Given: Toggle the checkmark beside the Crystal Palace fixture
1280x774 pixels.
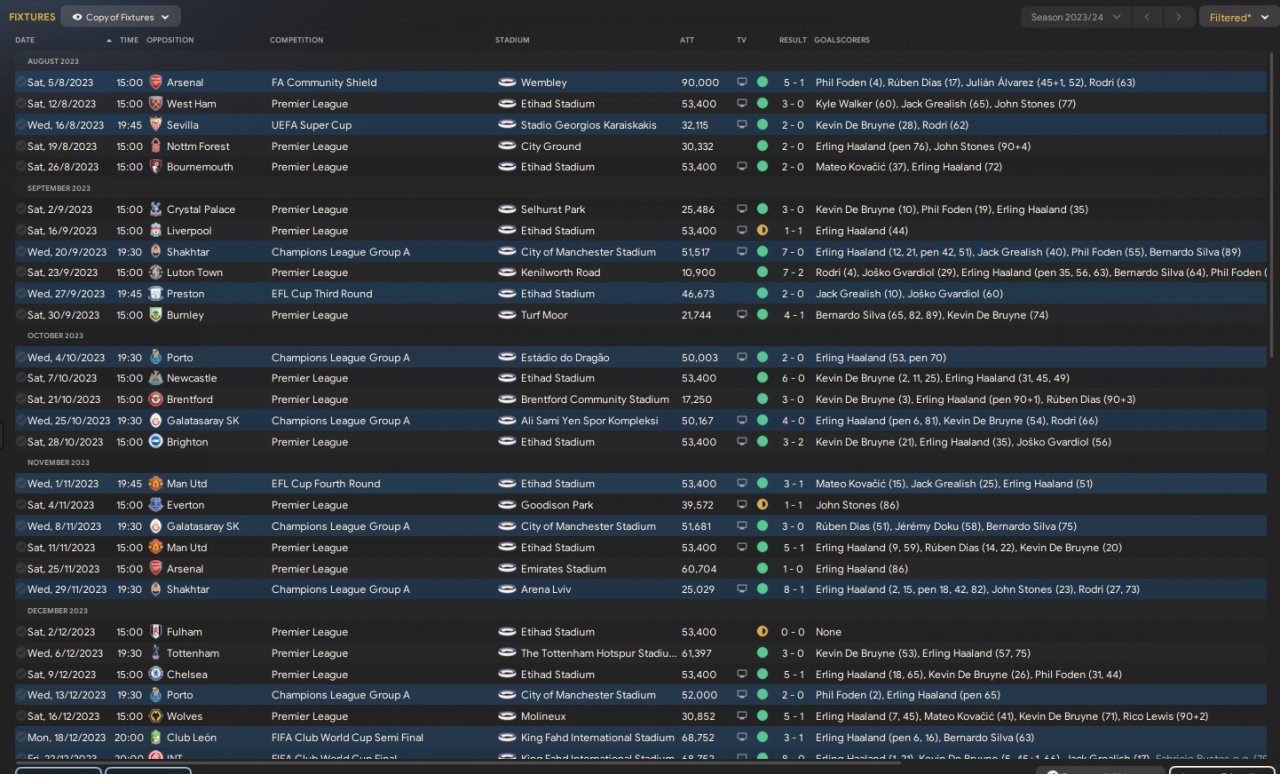Looking at the screenshot, I should (x=21, y=210).
